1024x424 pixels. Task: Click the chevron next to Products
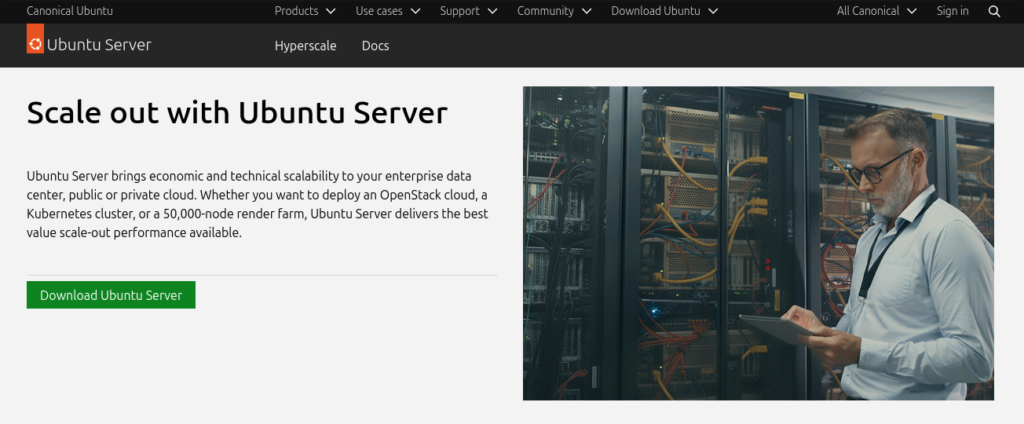[x=330, y=11]
